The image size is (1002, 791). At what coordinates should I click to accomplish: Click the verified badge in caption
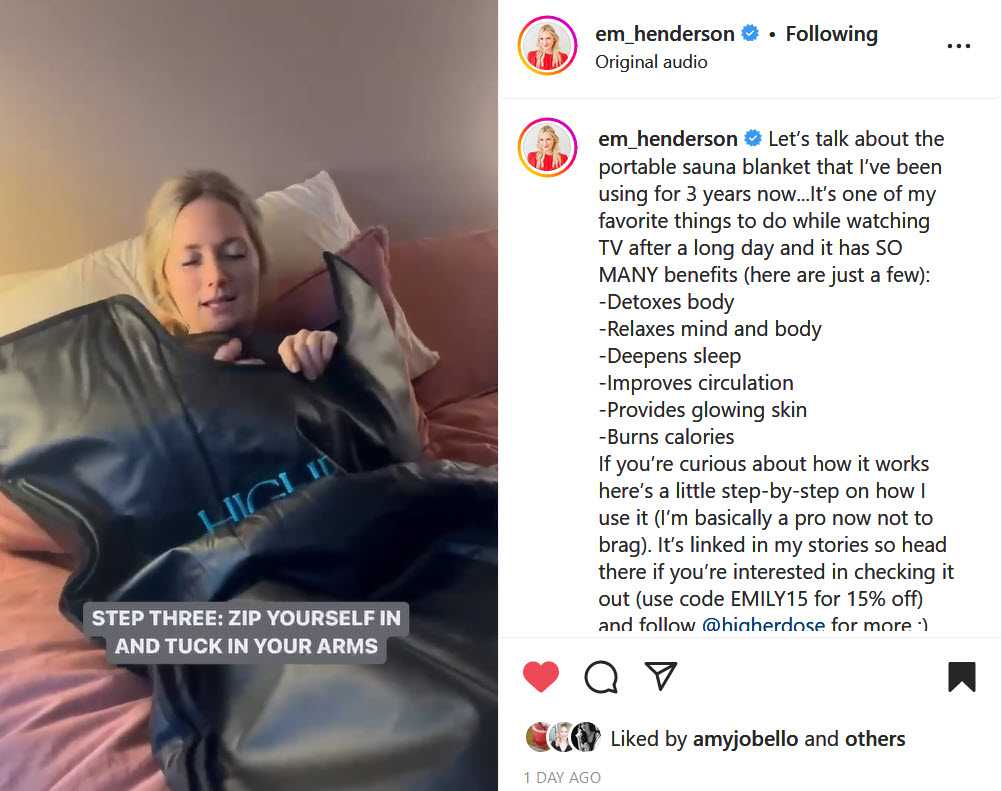click(x=753, y=138)
